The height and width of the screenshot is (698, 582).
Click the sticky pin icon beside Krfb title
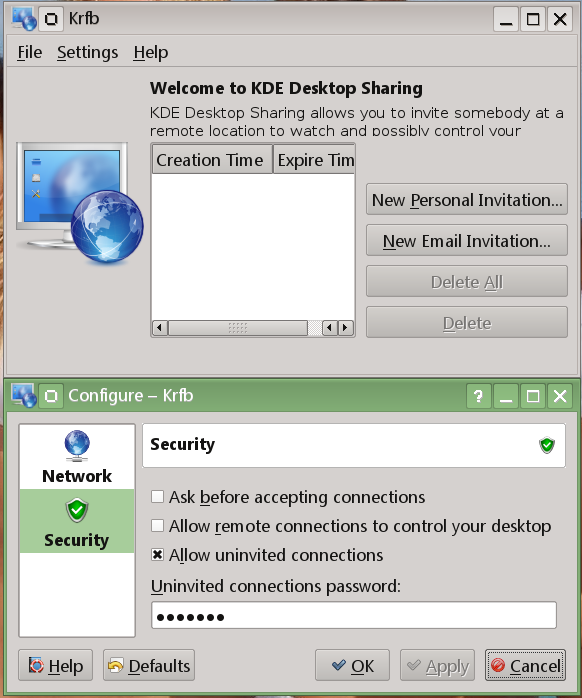coord(51,19)
